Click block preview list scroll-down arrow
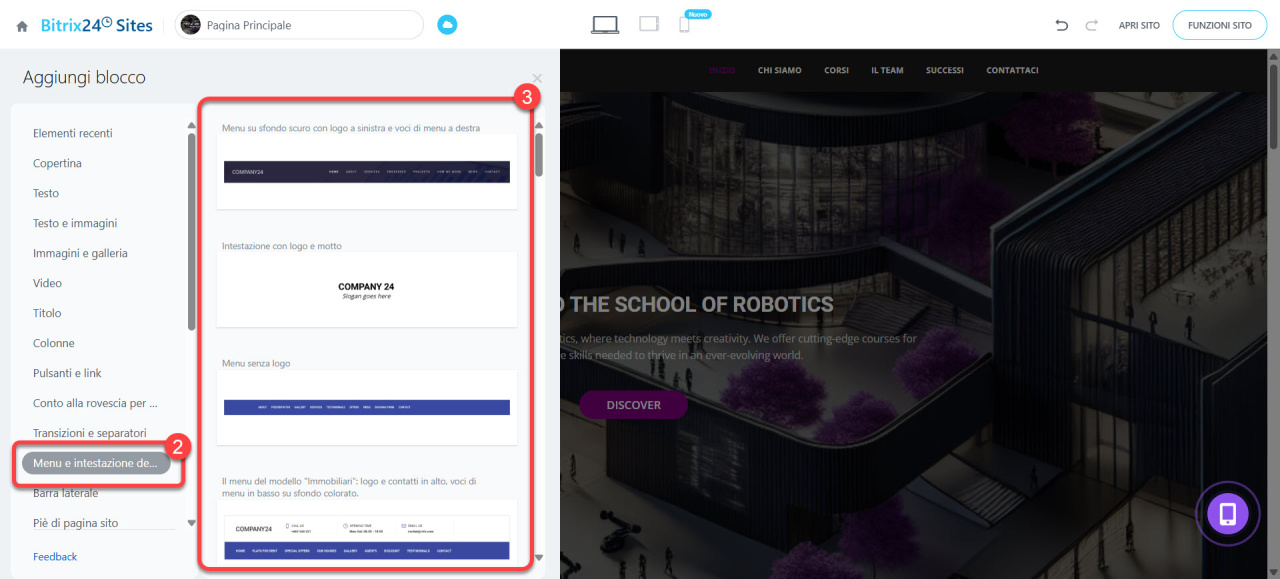The width and height of the screenshot is (1280, 579). tap(539, 558)
